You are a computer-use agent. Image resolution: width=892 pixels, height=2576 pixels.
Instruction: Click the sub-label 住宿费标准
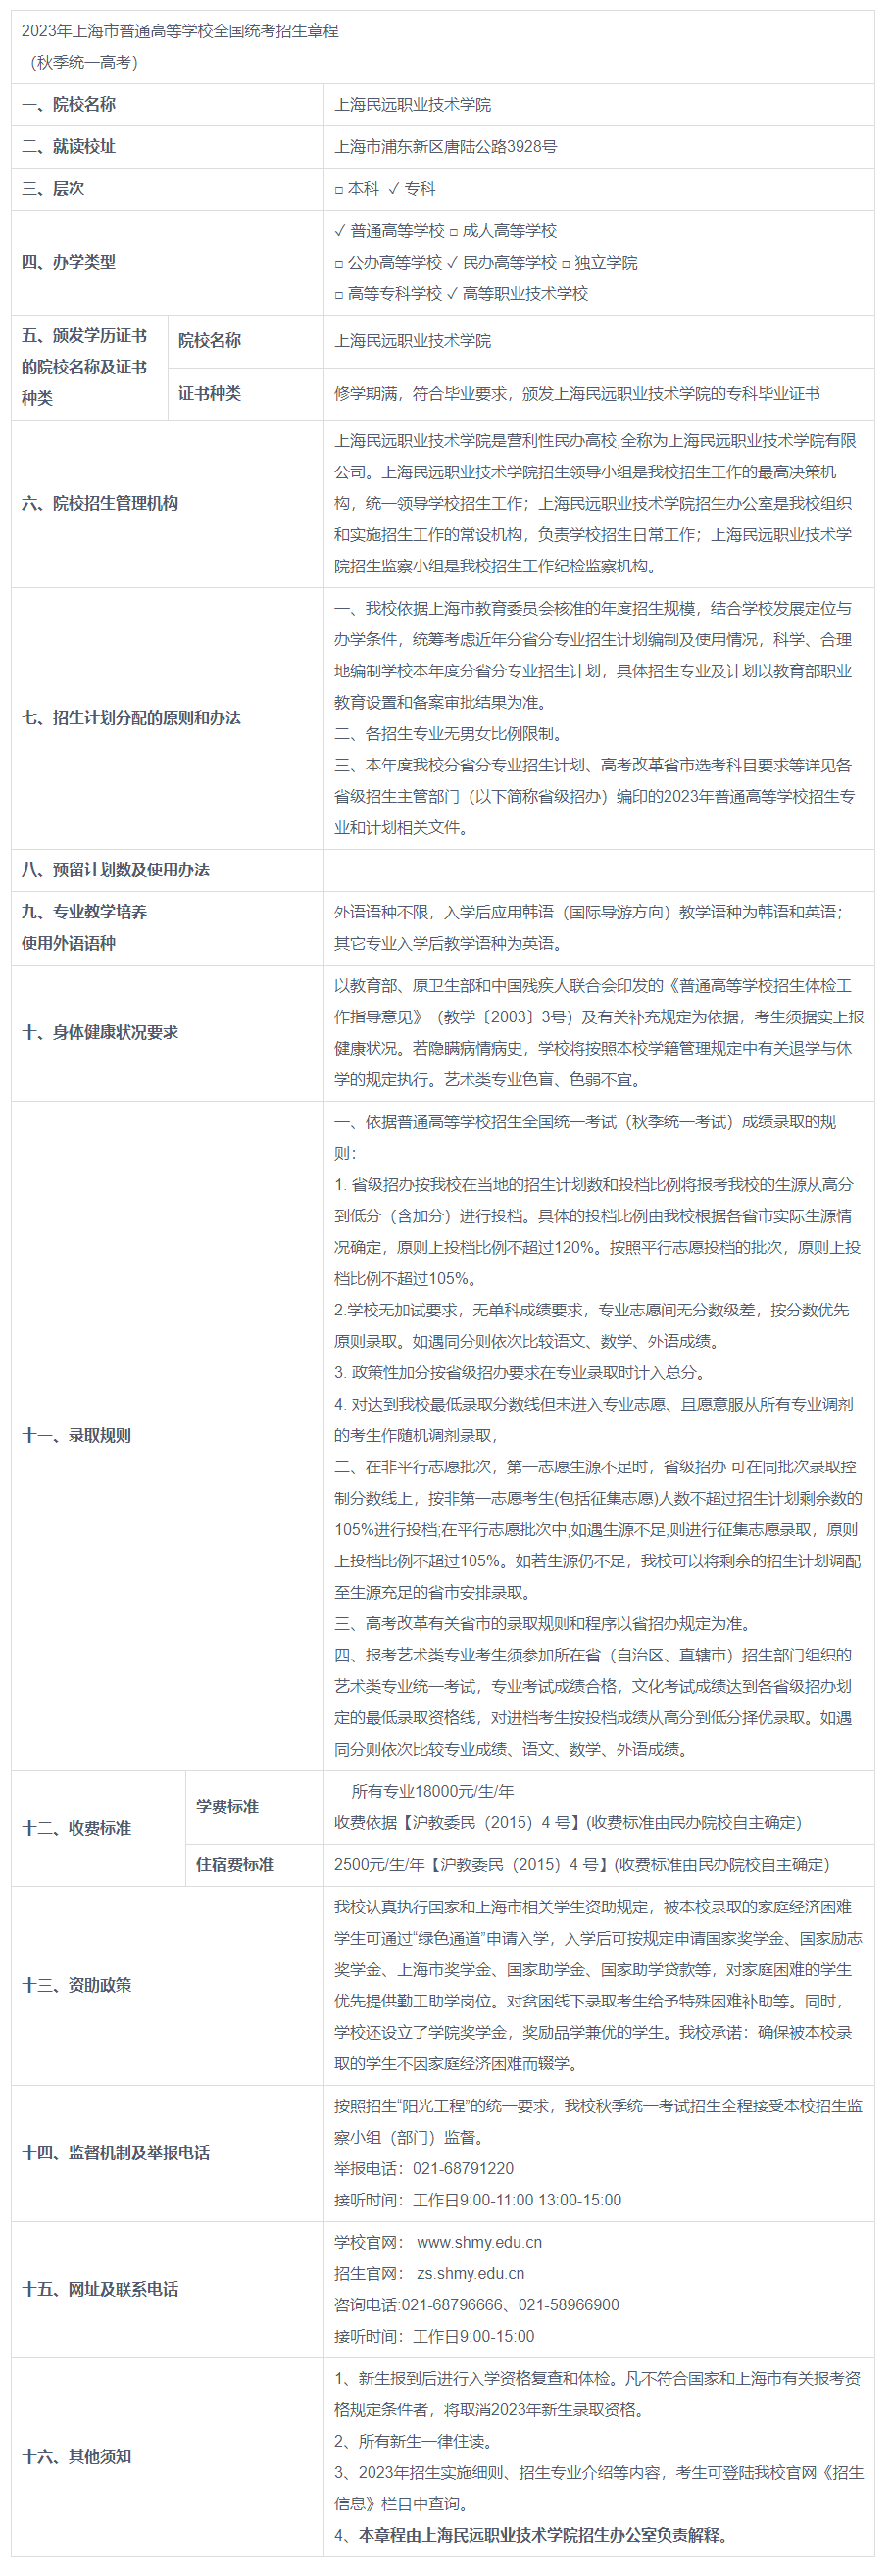tap(235, 1864)
